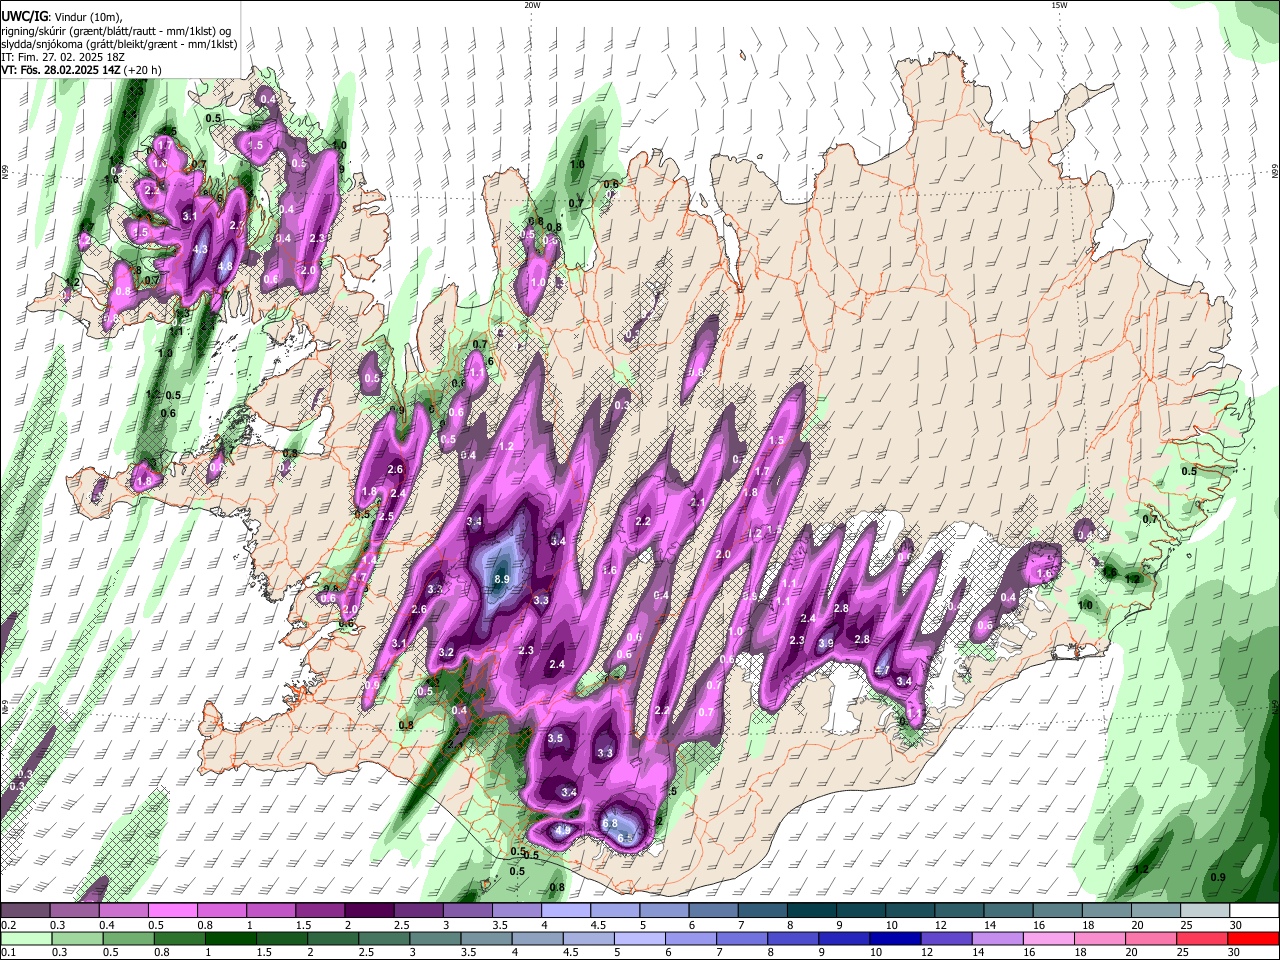Click the dark teal 8 swatch in the snow legend
The image size is (1280, 960).
tap(810, 910)
